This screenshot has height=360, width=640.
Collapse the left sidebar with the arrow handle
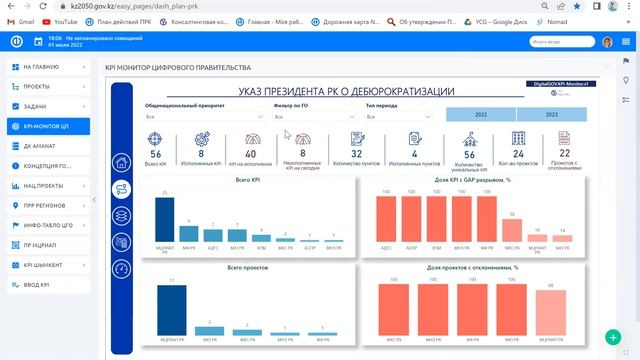coord(94,200)
